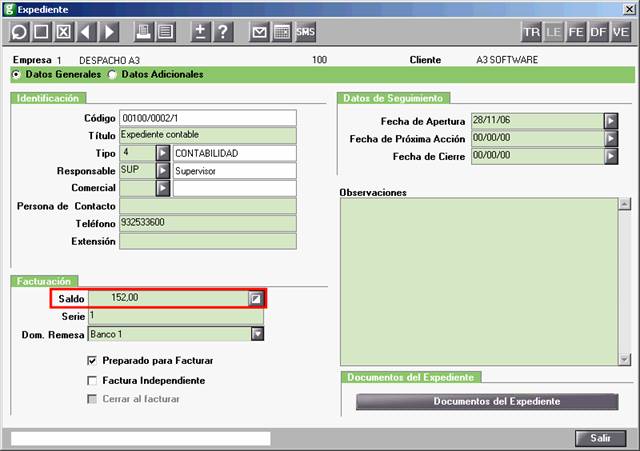Screen dimensions: 640x451
Task: Click the Observaciones scrollbar down arrow
Action: click(624, 359)
